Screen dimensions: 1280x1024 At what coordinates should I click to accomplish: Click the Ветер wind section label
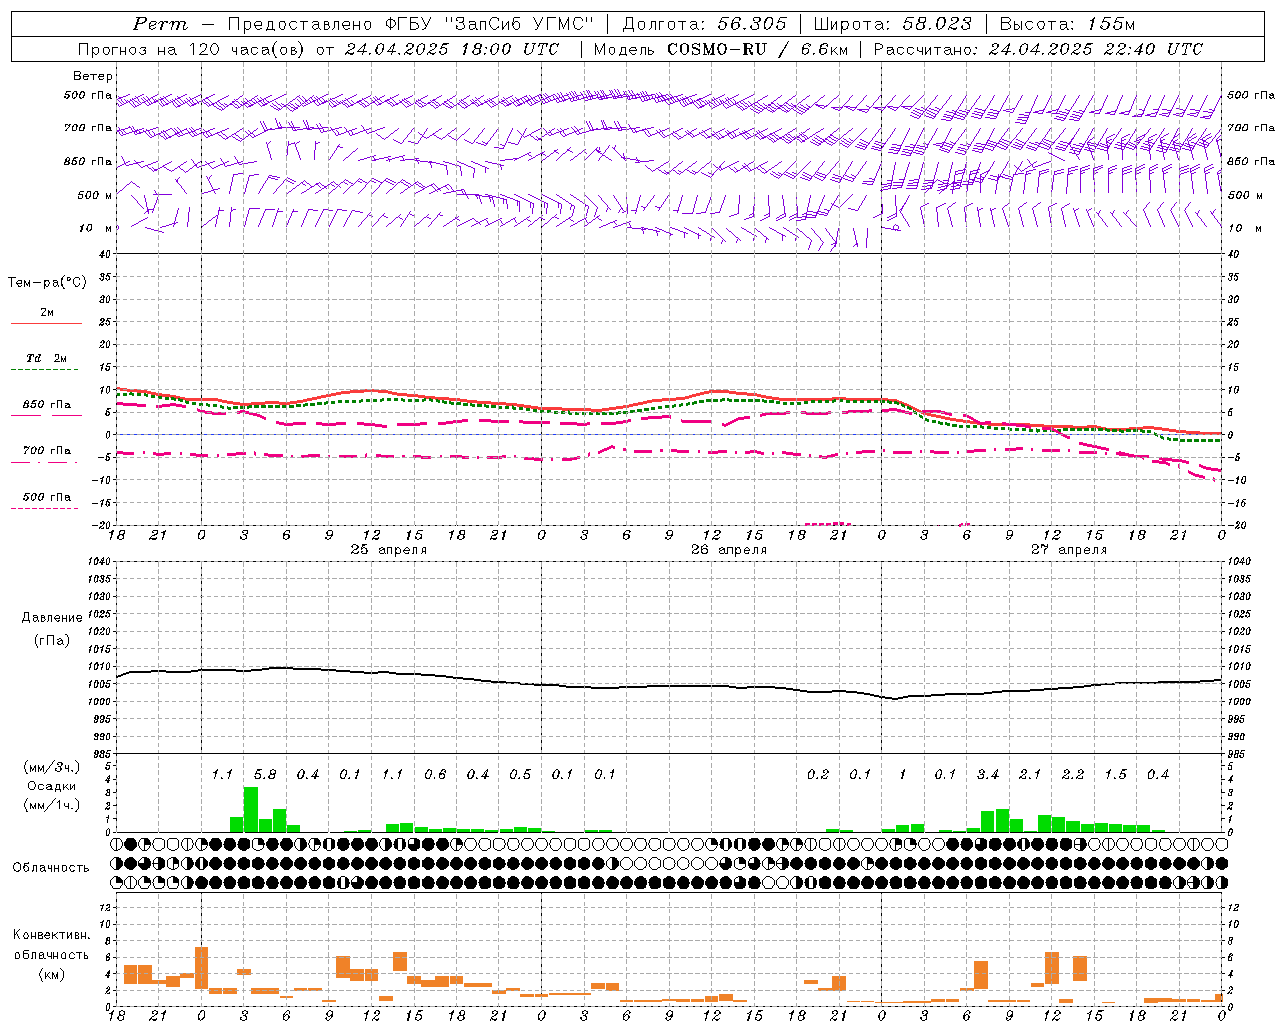point(93,76)
